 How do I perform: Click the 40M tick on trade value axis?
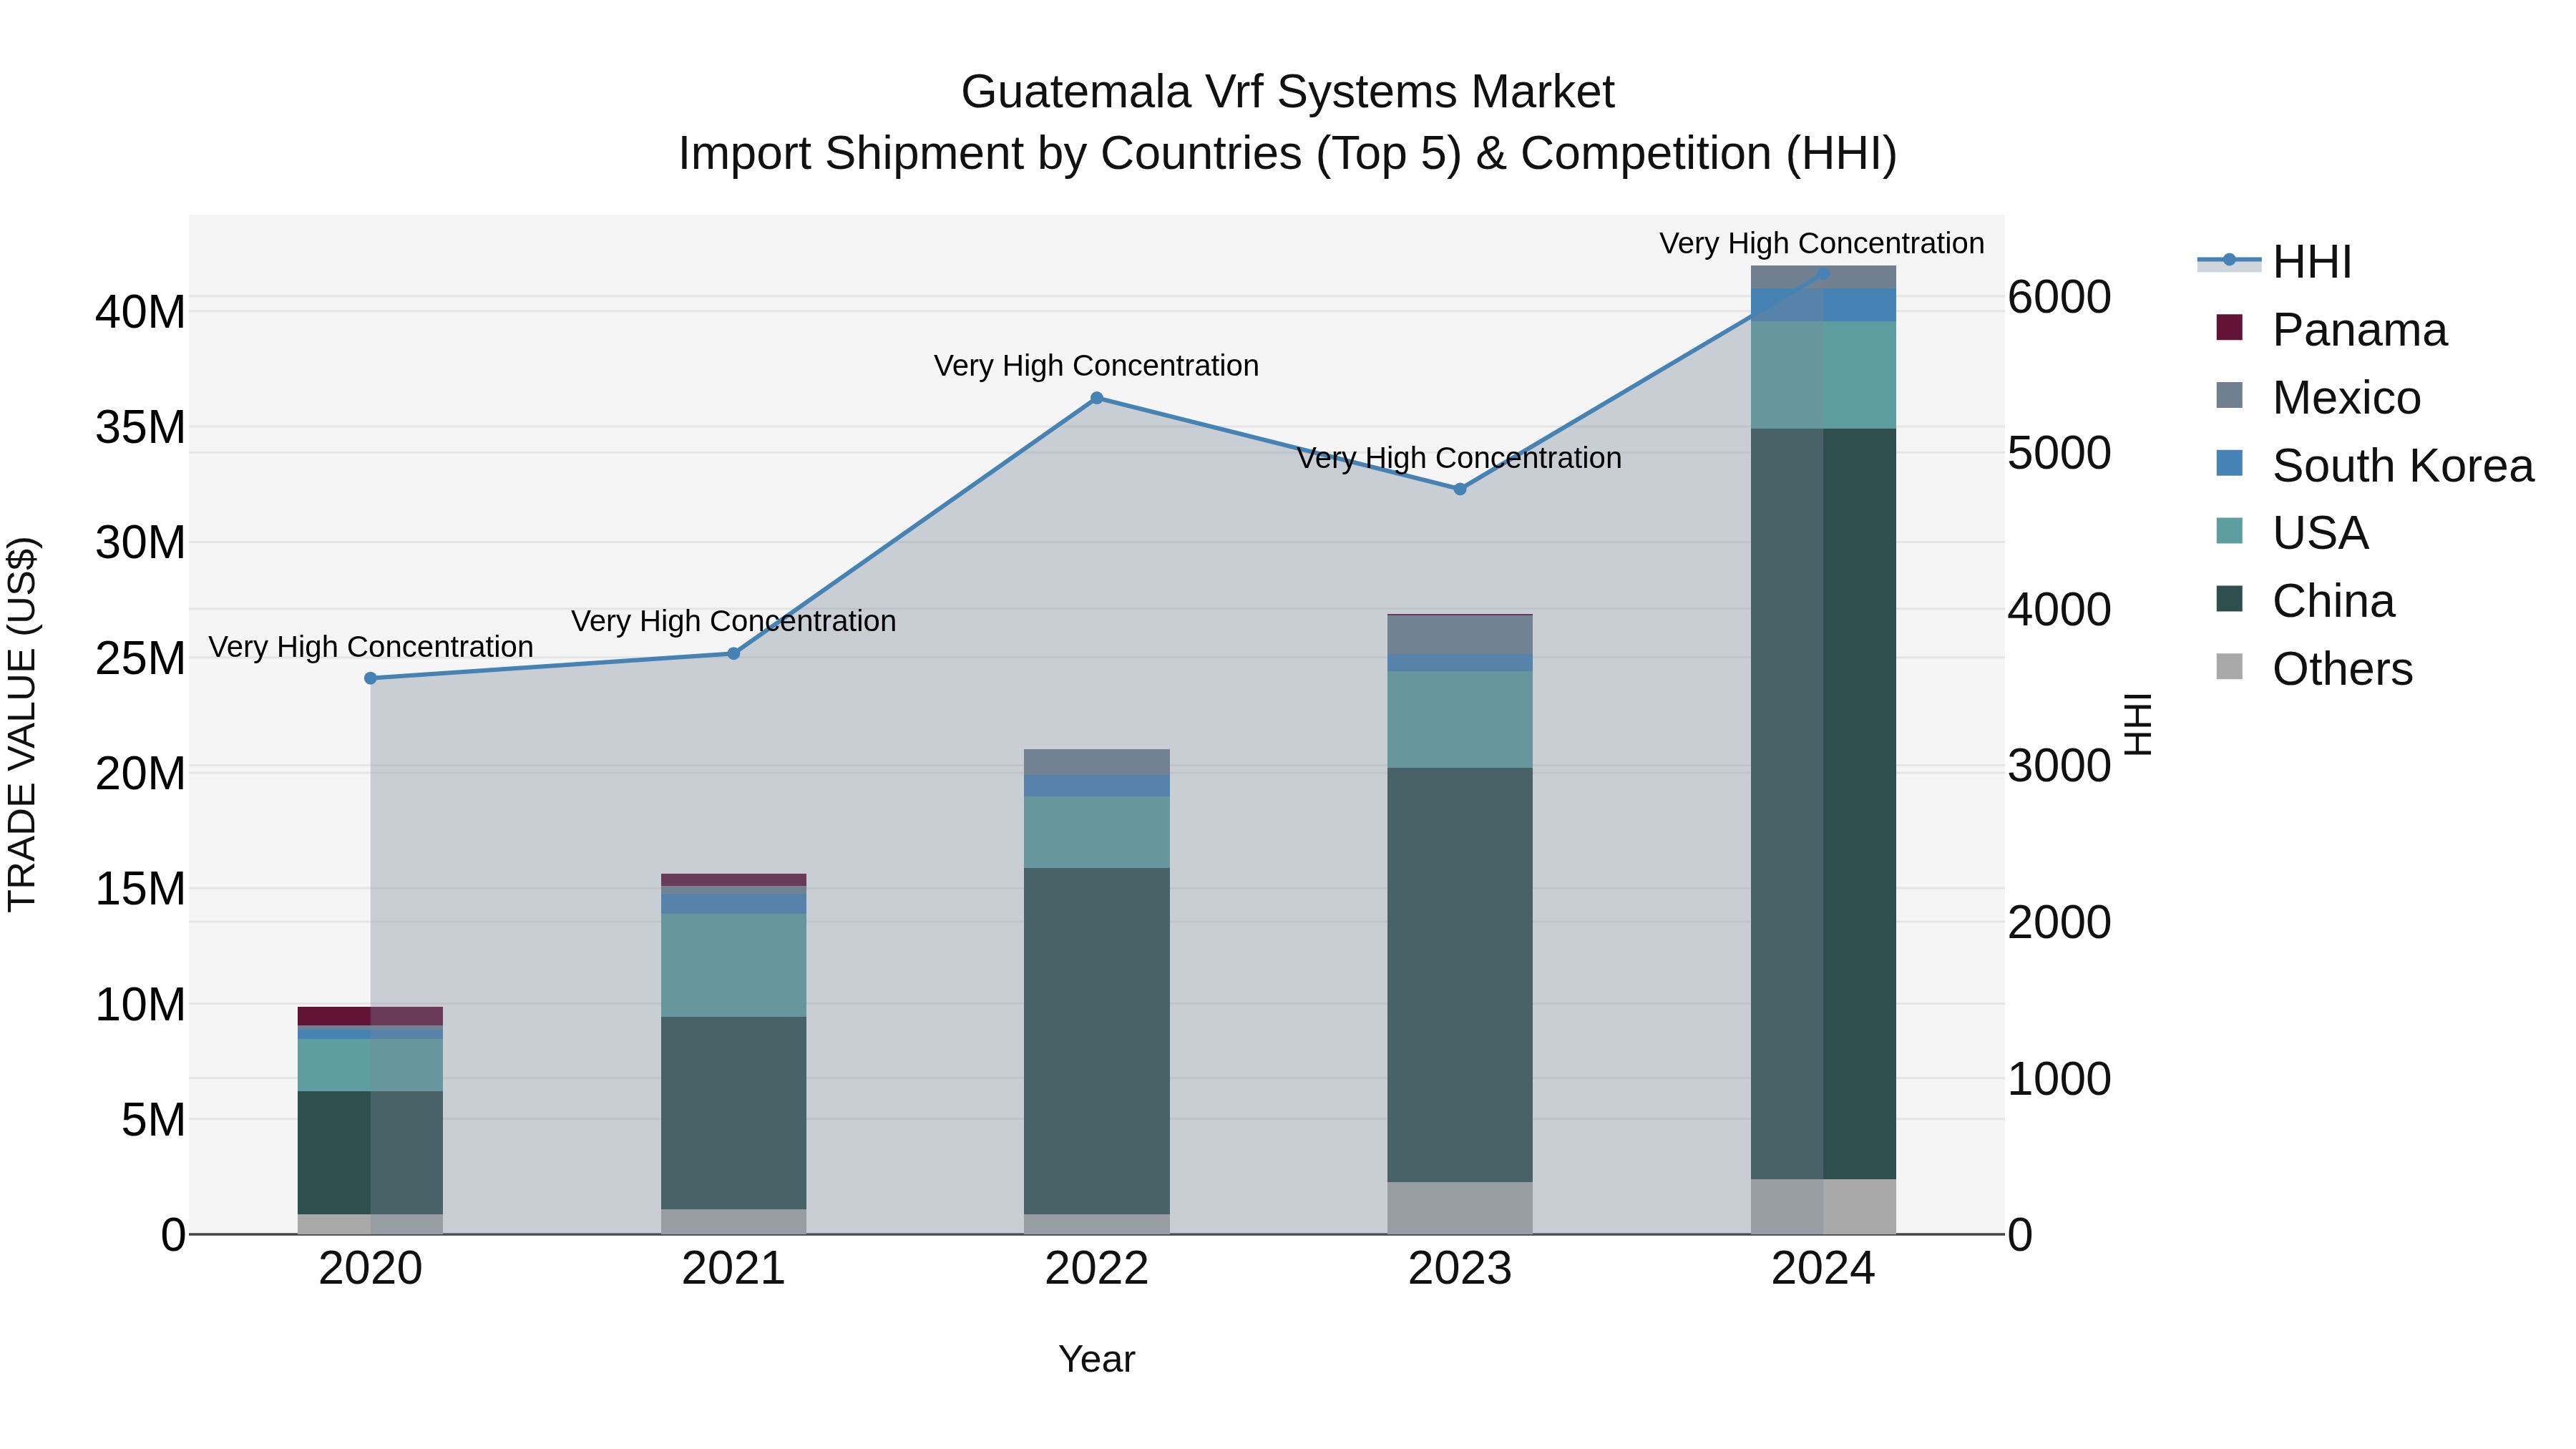[140, 312]
